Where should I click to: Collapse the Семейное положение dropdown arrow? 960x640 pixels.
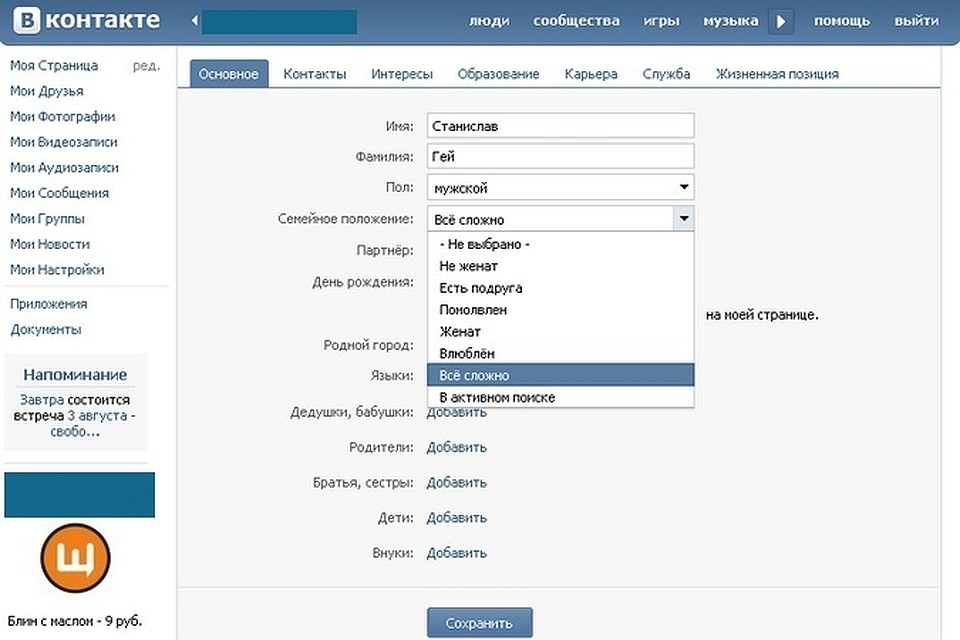click(684, 219)
